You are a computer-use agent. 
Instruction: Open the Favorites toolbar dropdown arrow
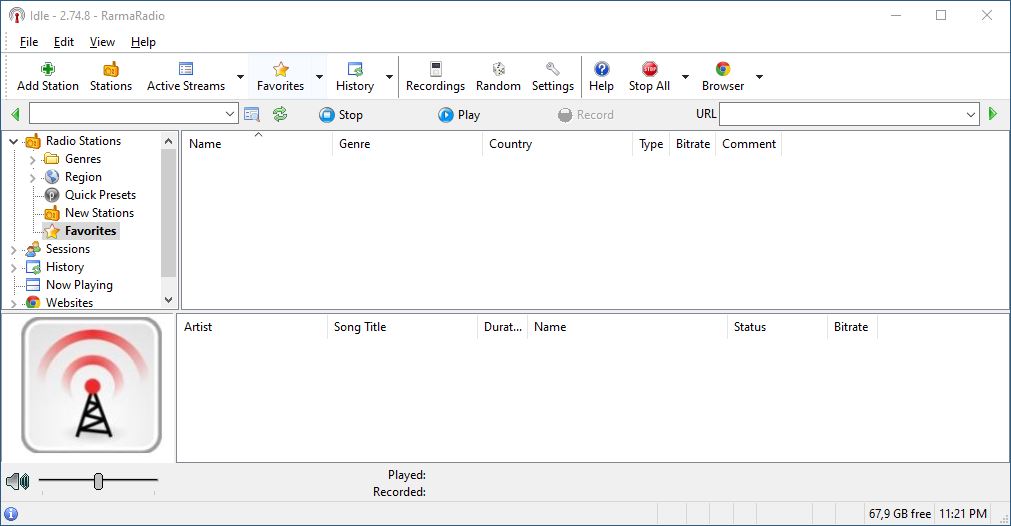point(319,77)
